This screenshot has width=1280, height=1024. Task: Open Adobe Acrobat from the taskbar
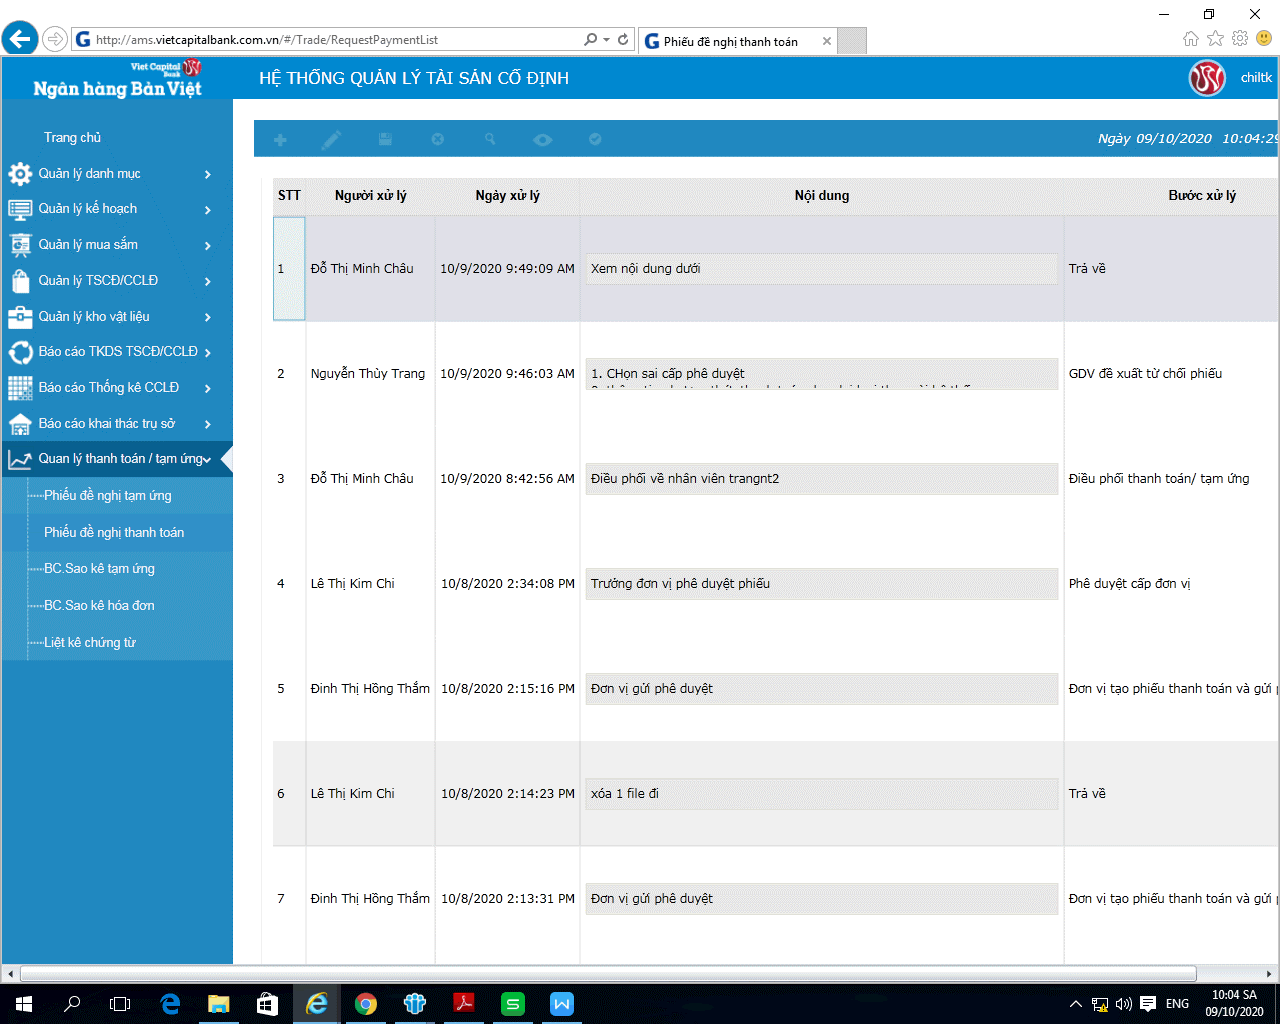click(x=464, y=1004)
